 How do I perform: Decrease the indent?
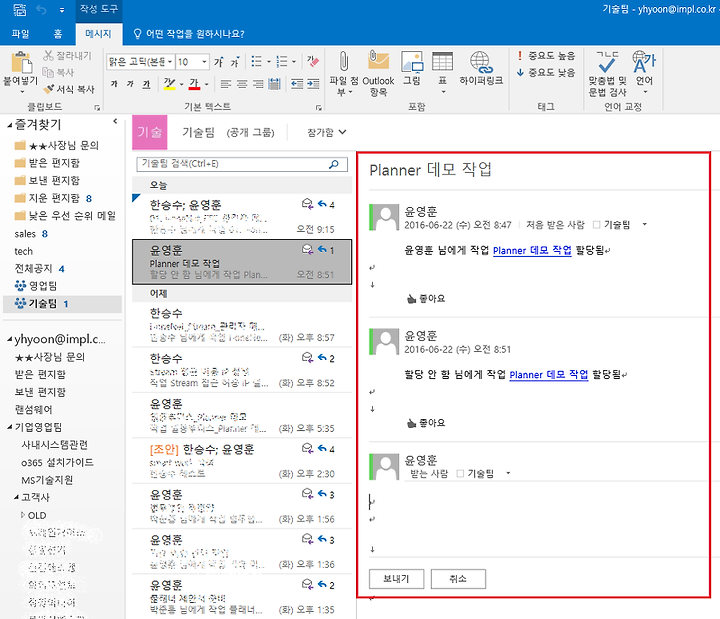297,84
